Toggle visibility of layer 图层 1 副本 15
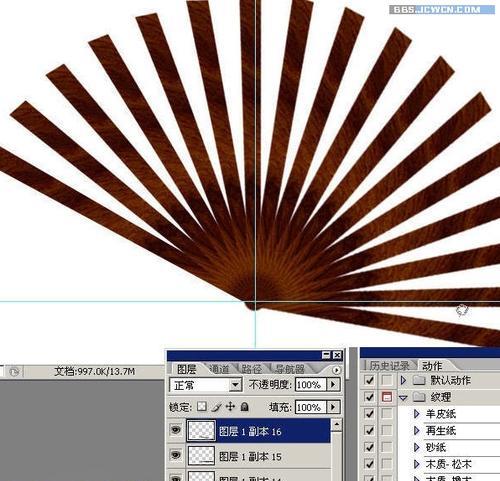500x481 pixels. (176, 455)
